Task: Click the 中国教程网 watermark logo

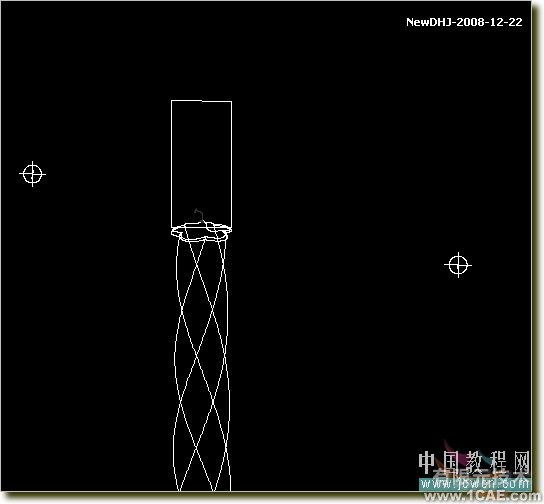Action: pyautogui.click(x=474, y=462)
